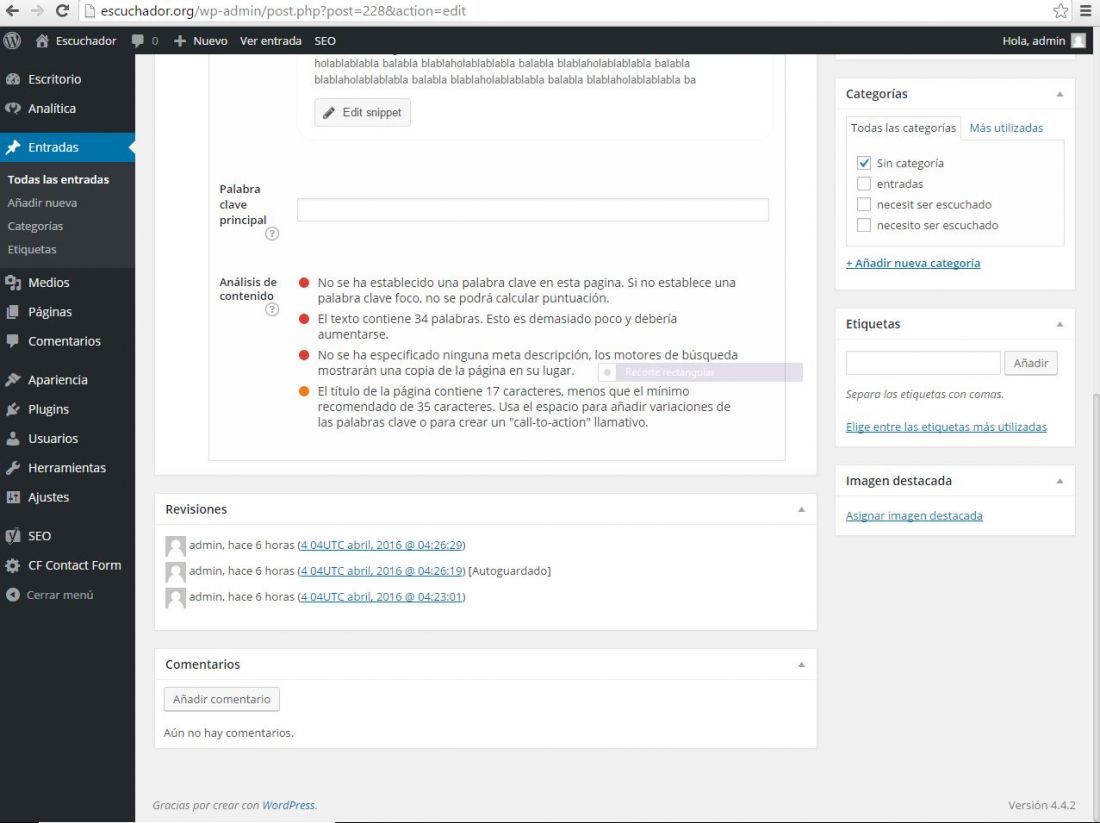
Task: Open the Escuchador site home icon
Action: (42, 41)
